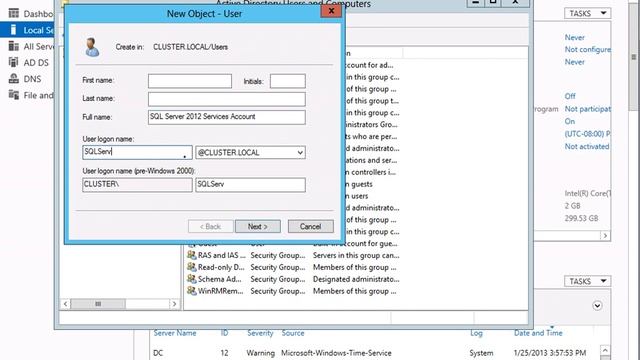The image size is (640, 360).
Task: Sort events by Date and Time column
Action: pyautogui.click(x=538, y=333)
